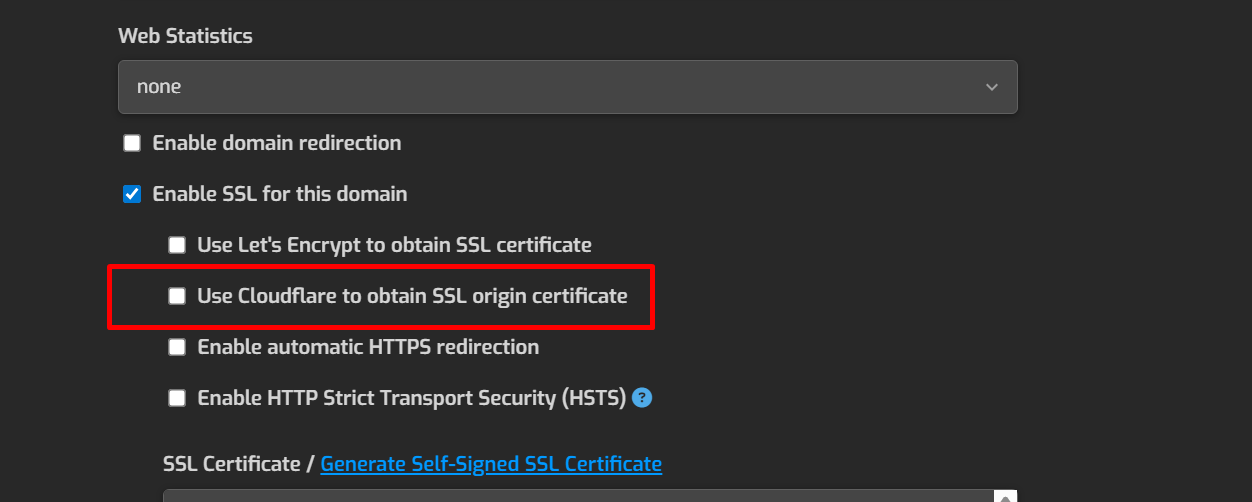Click the 'Web Statistics' field heading
This screenshot has height=502, width=1252.
tap(185, 36)
